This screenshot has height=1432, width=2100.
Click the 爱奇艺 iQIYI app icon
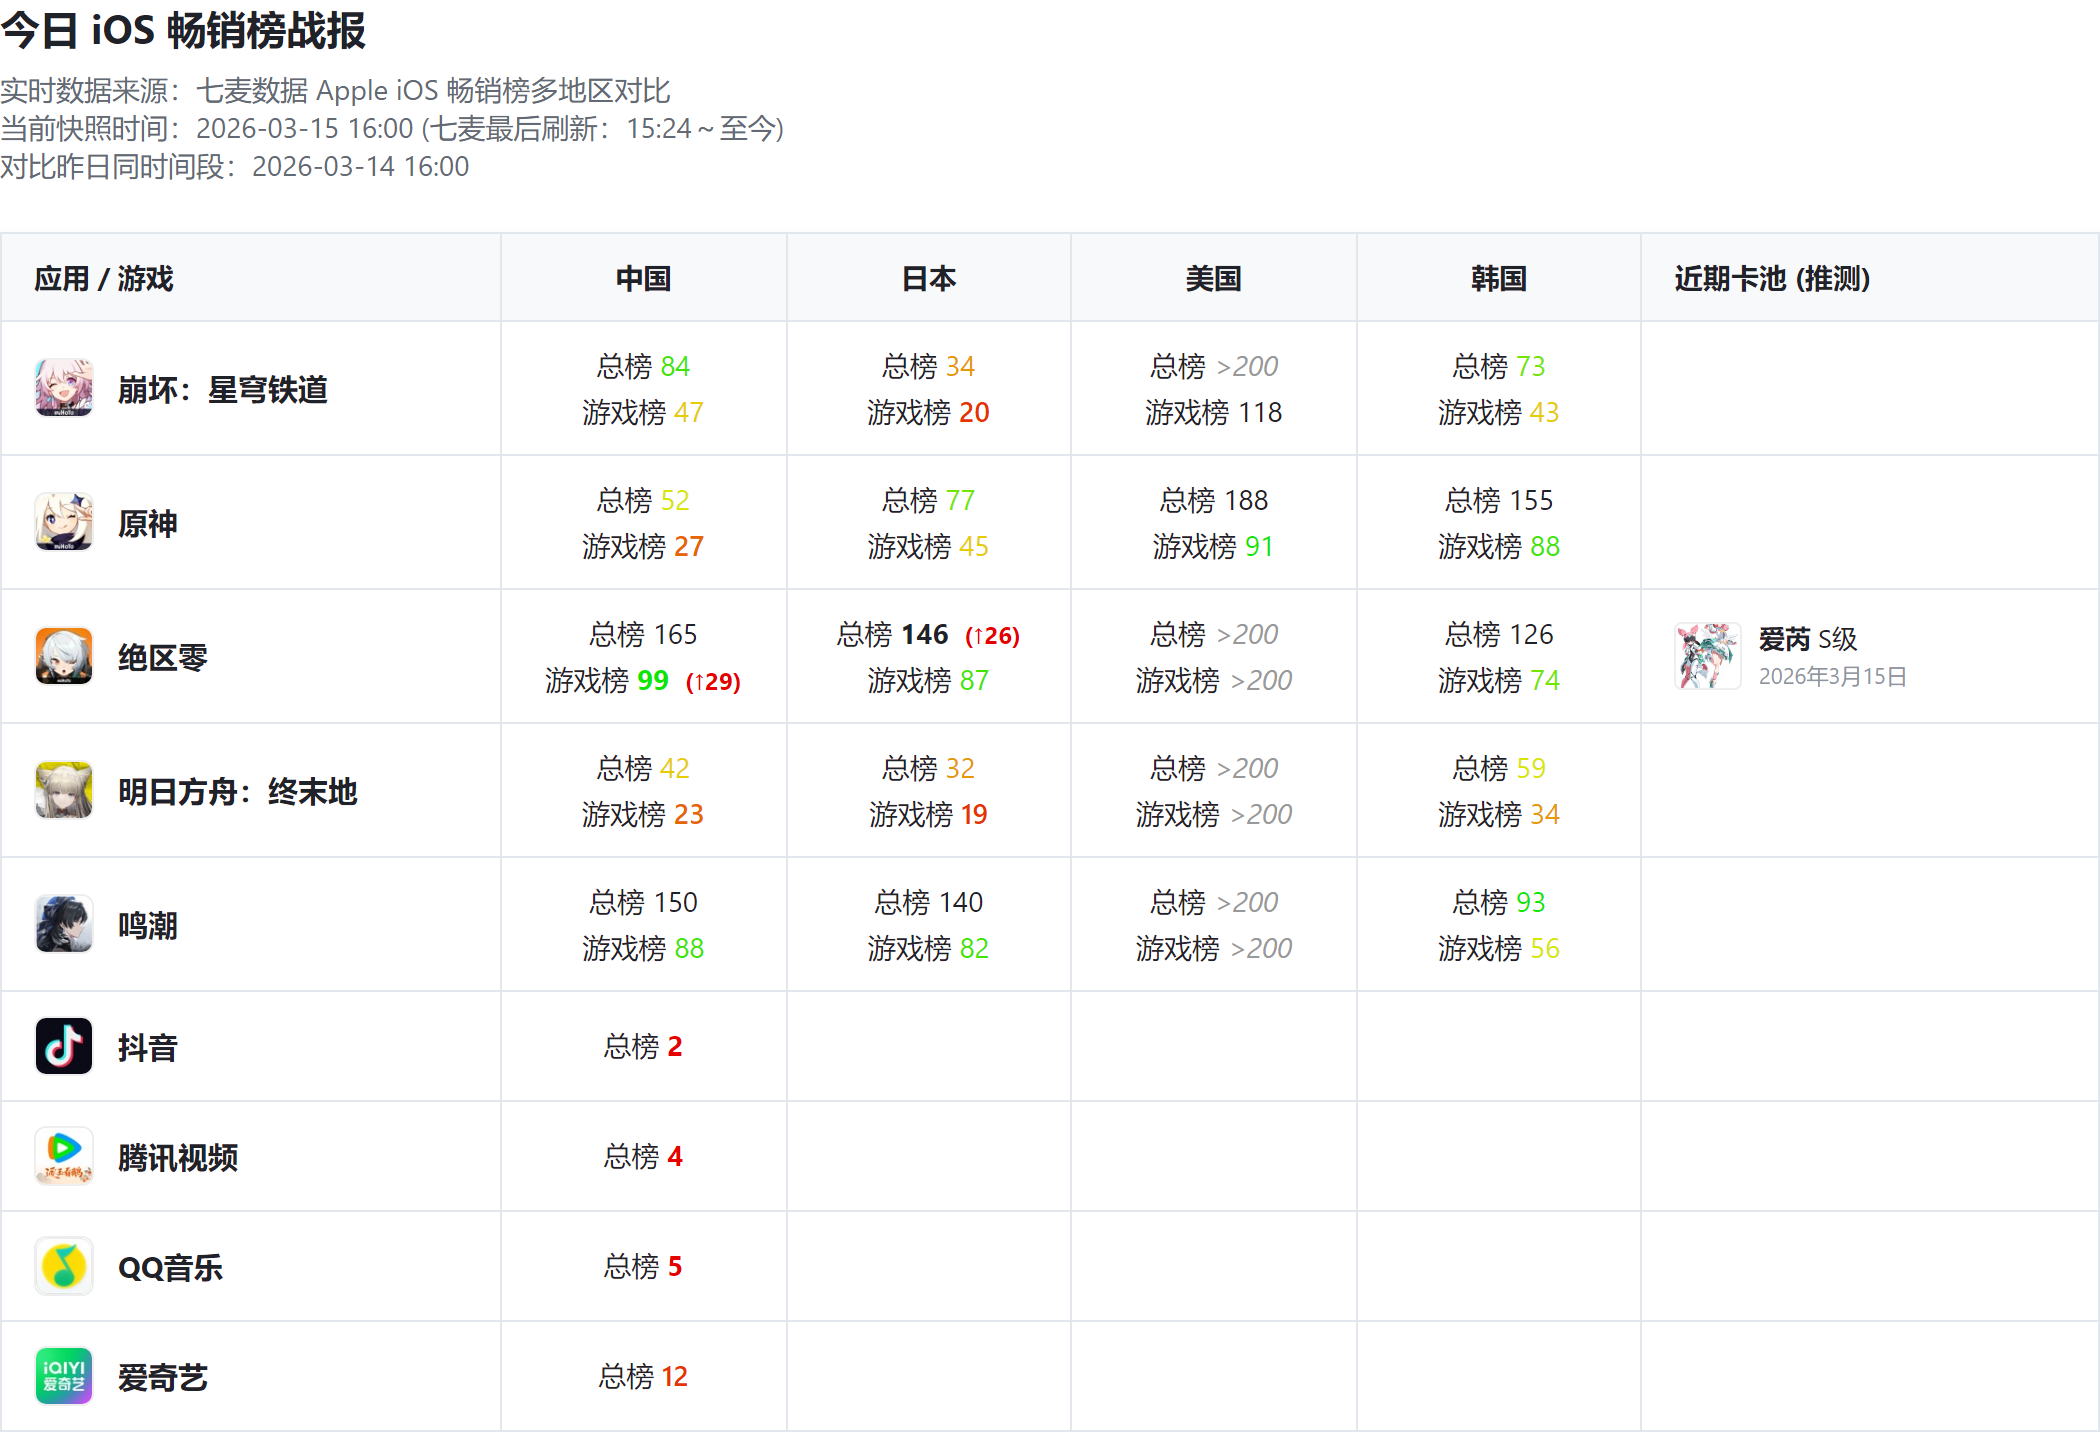coord(64,1376)
